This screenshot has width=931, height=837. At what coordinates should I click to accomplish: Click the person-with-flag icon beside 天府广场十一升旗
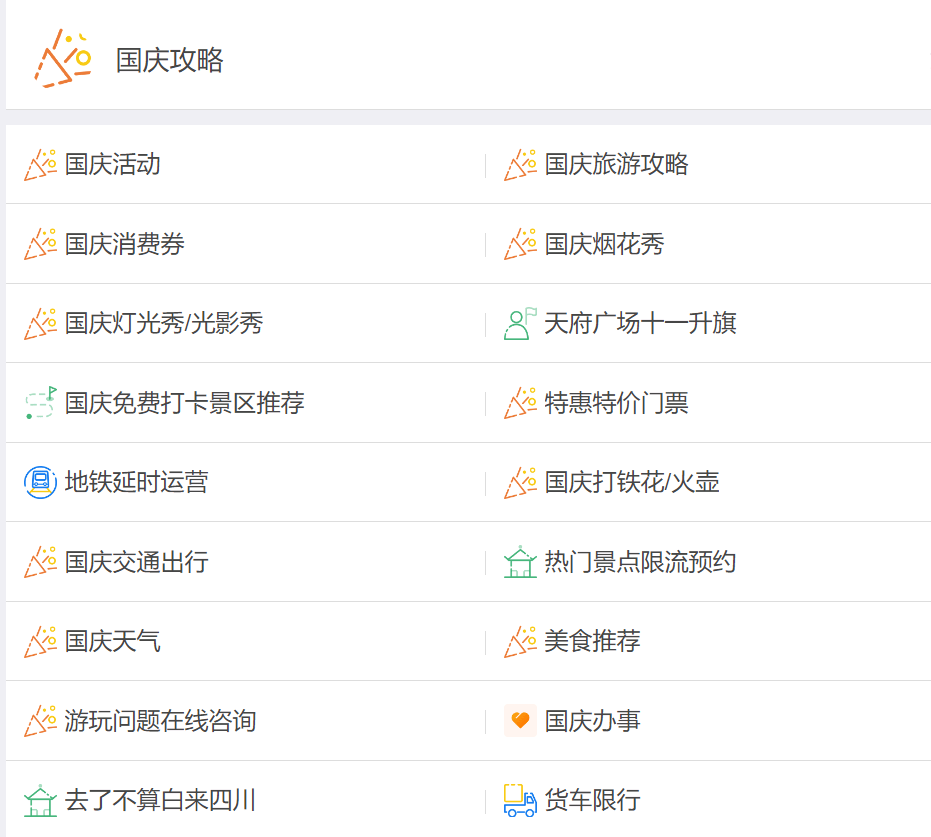(x=520, y=324)
